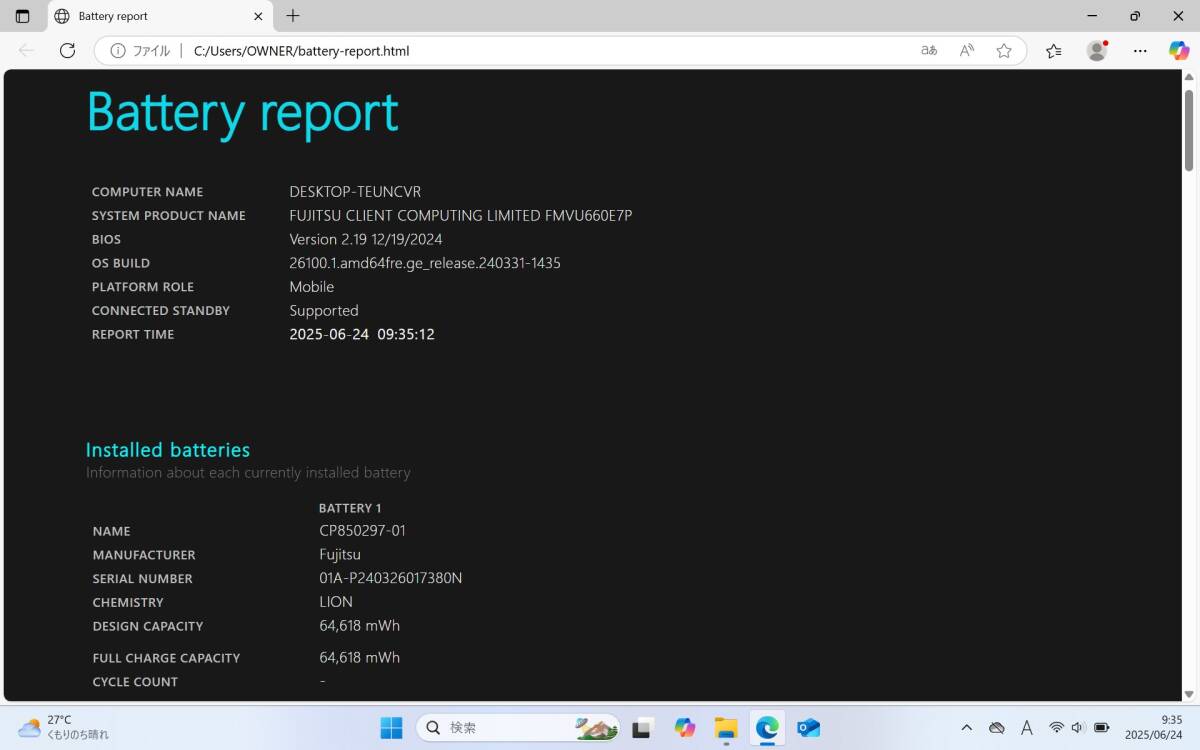This screenshot has height=750, width=1200.
Task: Open the Favorites list icon
Action: click(x=1054, y=51)
